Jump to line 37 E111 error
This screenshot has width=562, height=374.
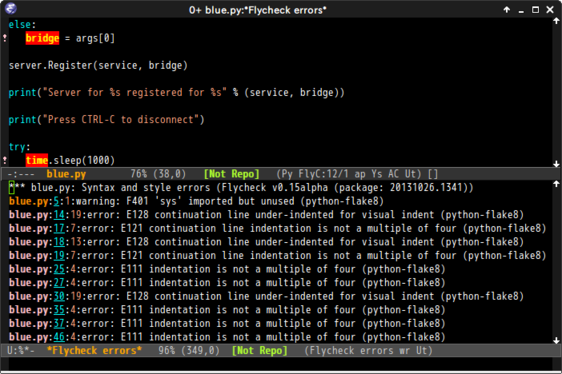[x=59, y=324]
